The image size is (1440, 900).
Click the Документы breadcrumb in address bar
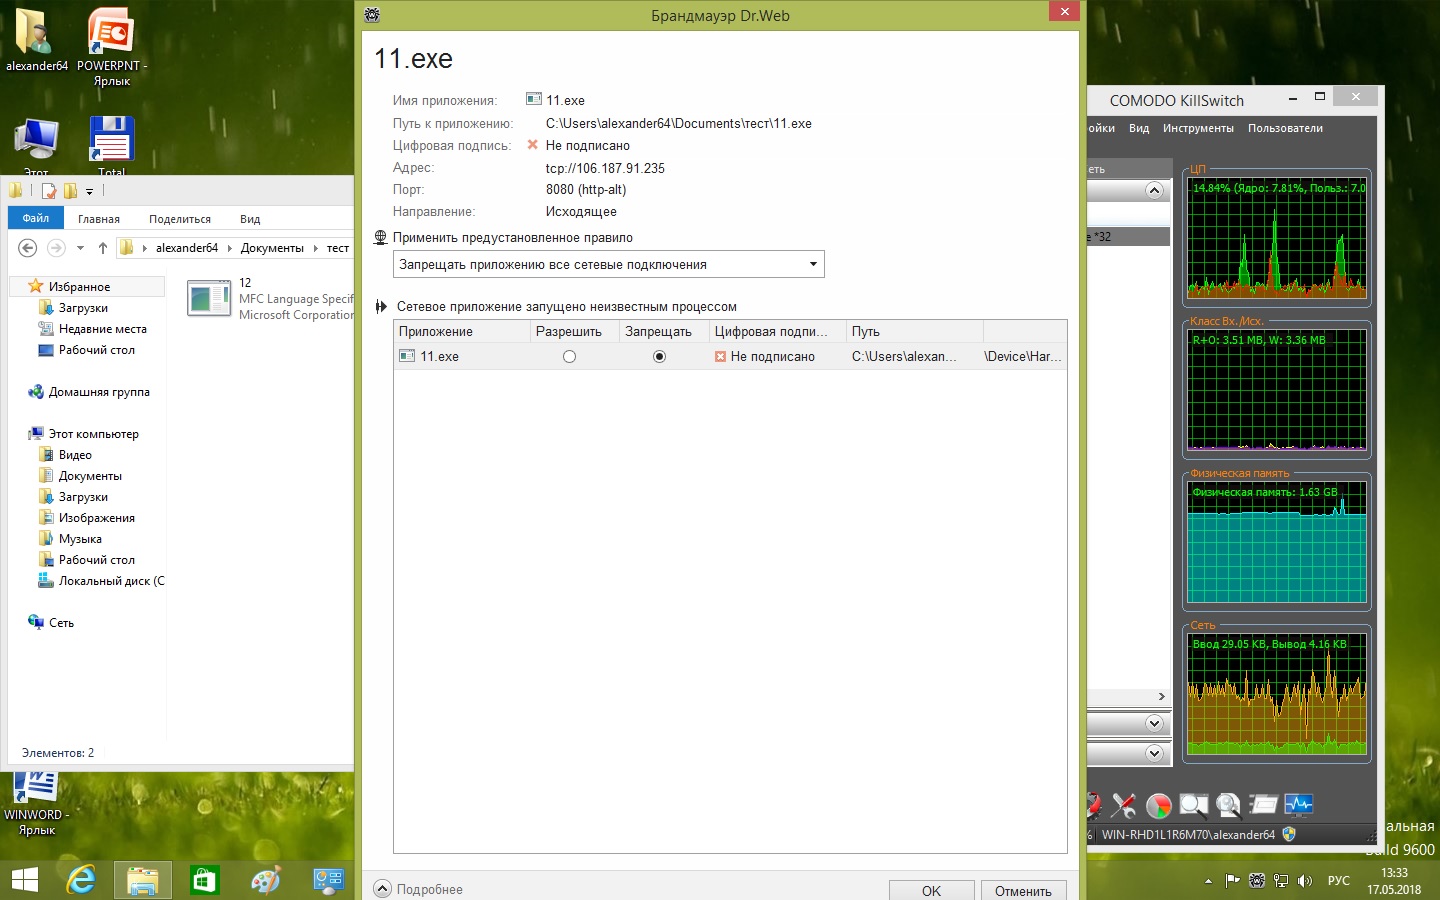[x=272, y=248]
